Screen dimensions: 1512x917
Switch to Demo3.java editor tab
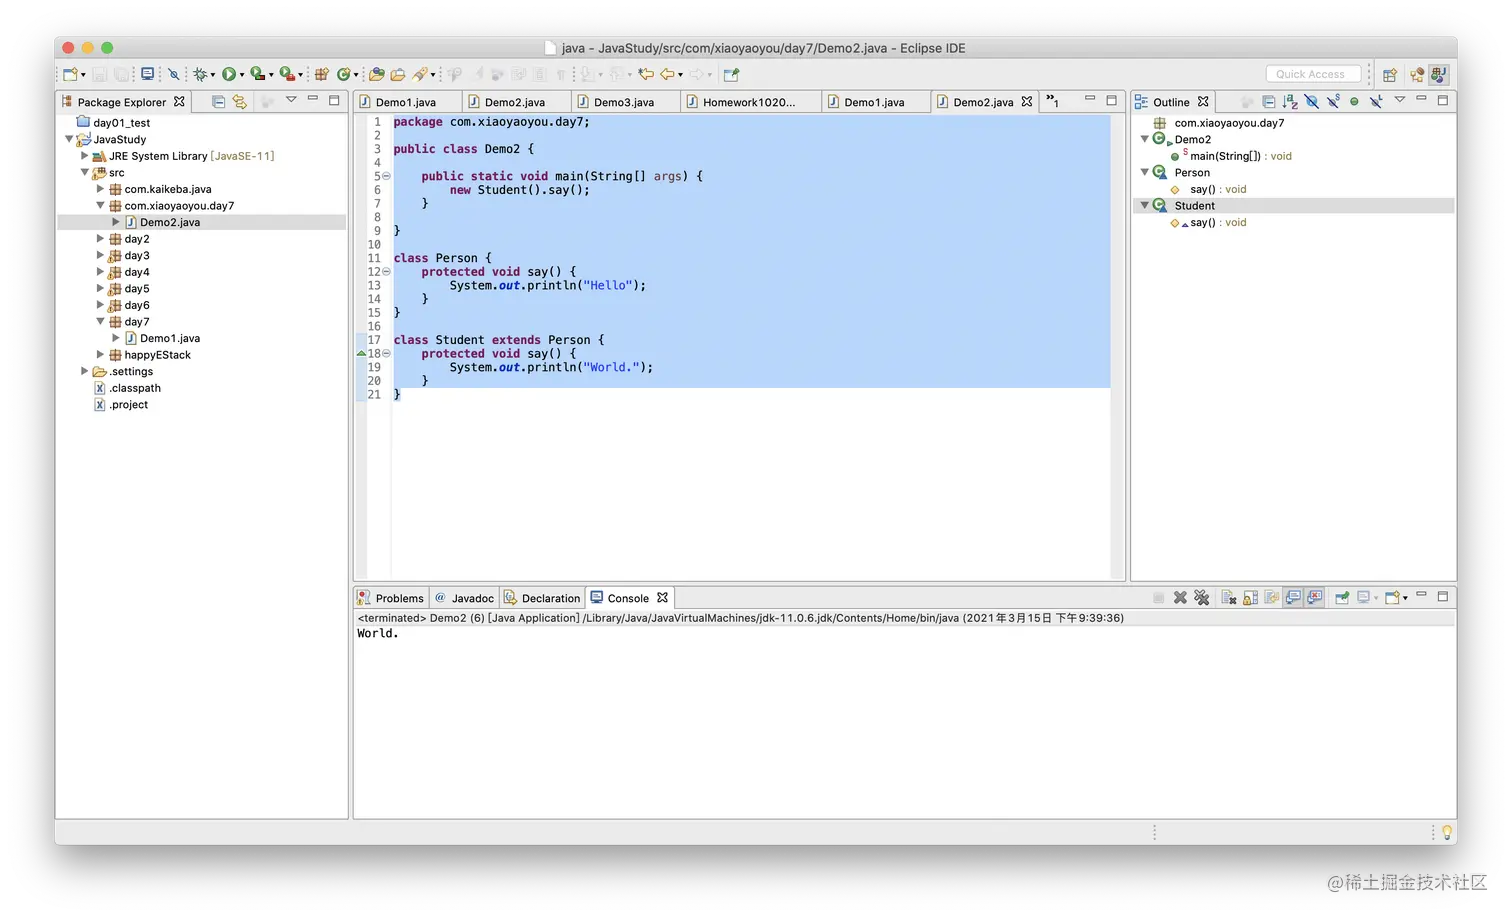point(625,102)
